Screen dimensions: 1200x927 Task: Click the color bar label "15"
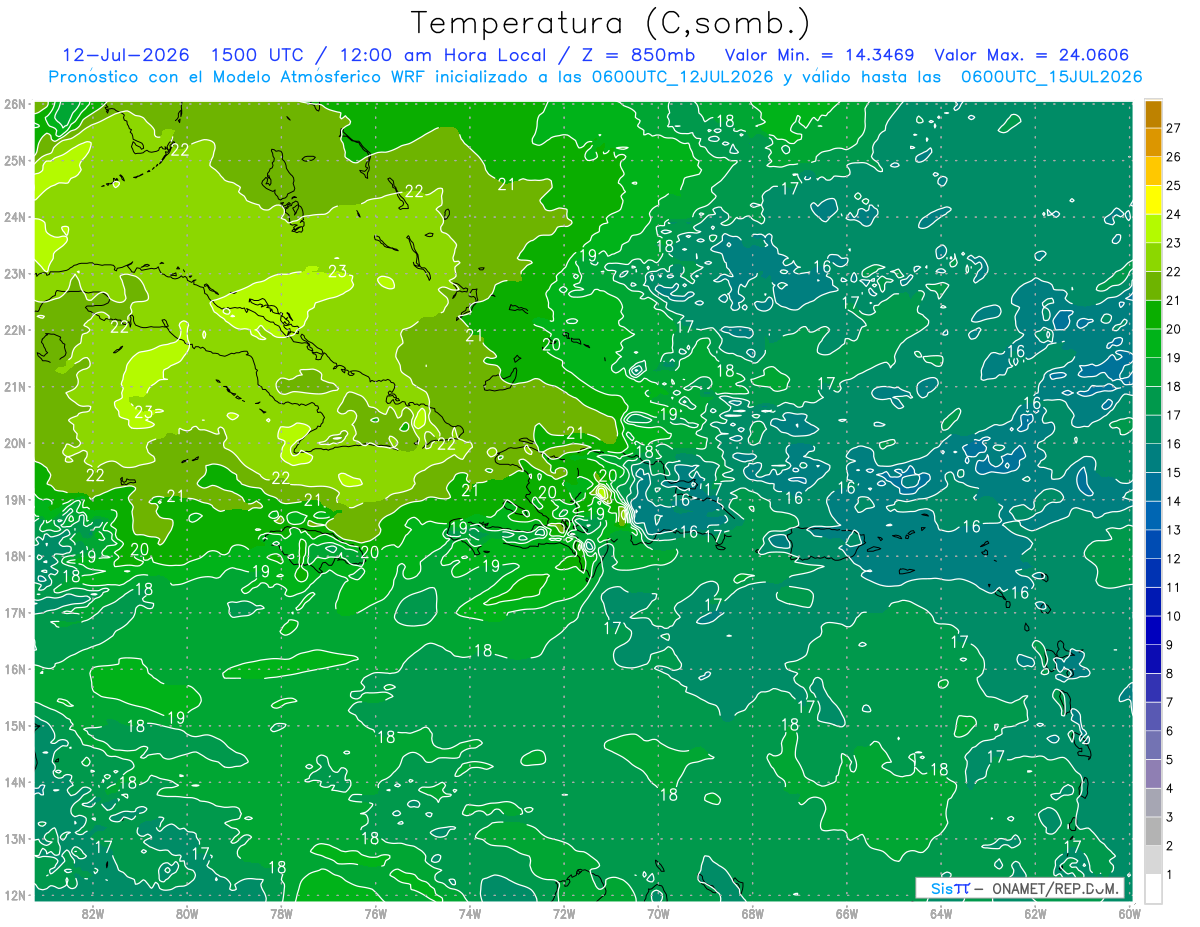(x=1174, y=473)
